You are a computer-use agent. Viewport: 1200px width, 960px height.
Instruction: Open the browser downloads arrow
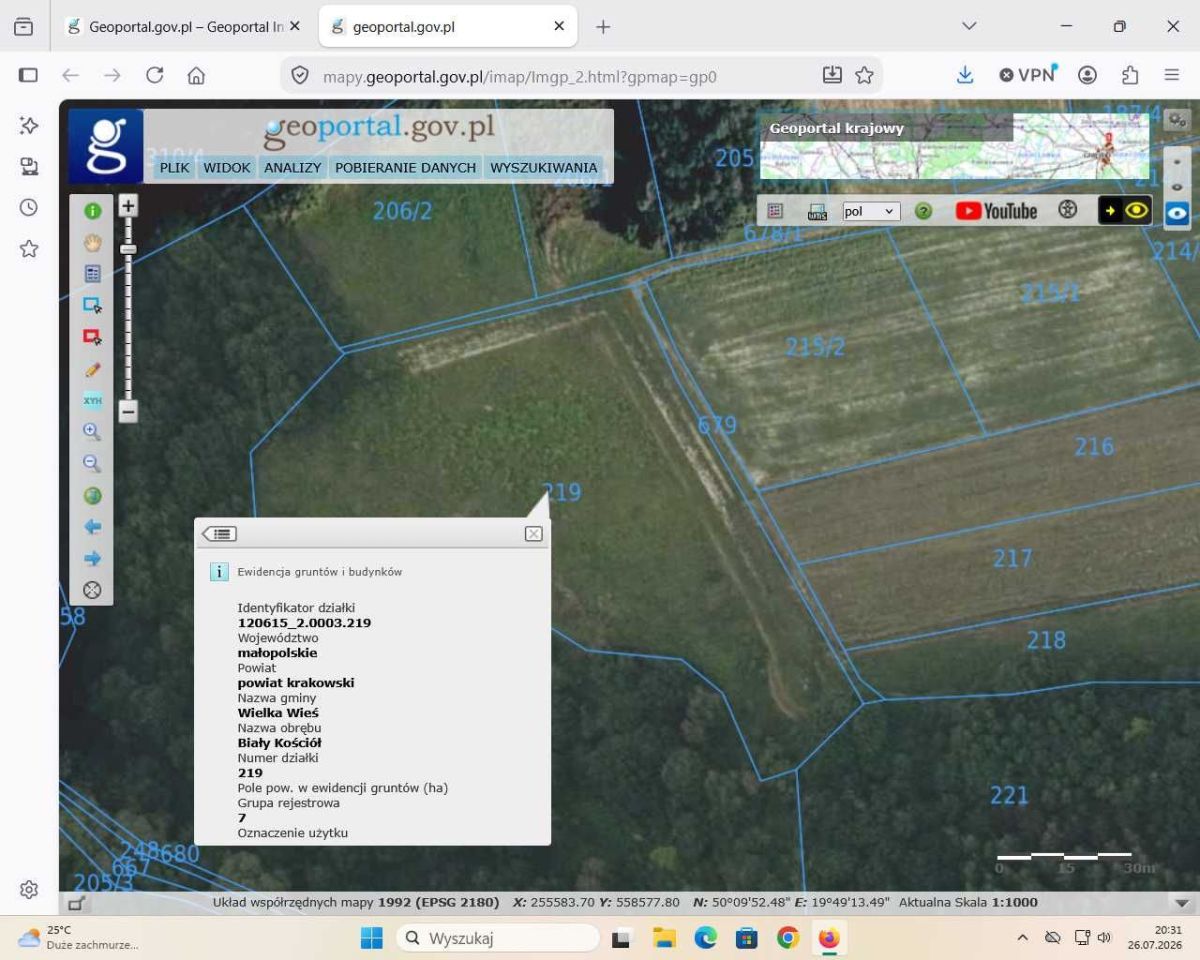click(x=965, y=75)
